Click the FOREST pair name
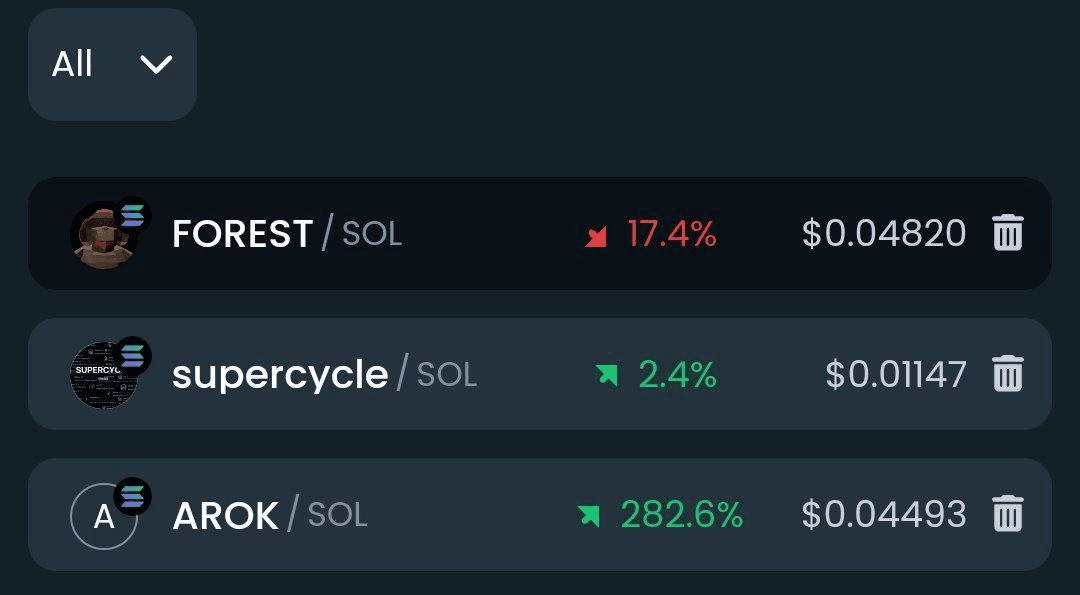This screenshot has height=595, width=1080. tap(287, 233)
